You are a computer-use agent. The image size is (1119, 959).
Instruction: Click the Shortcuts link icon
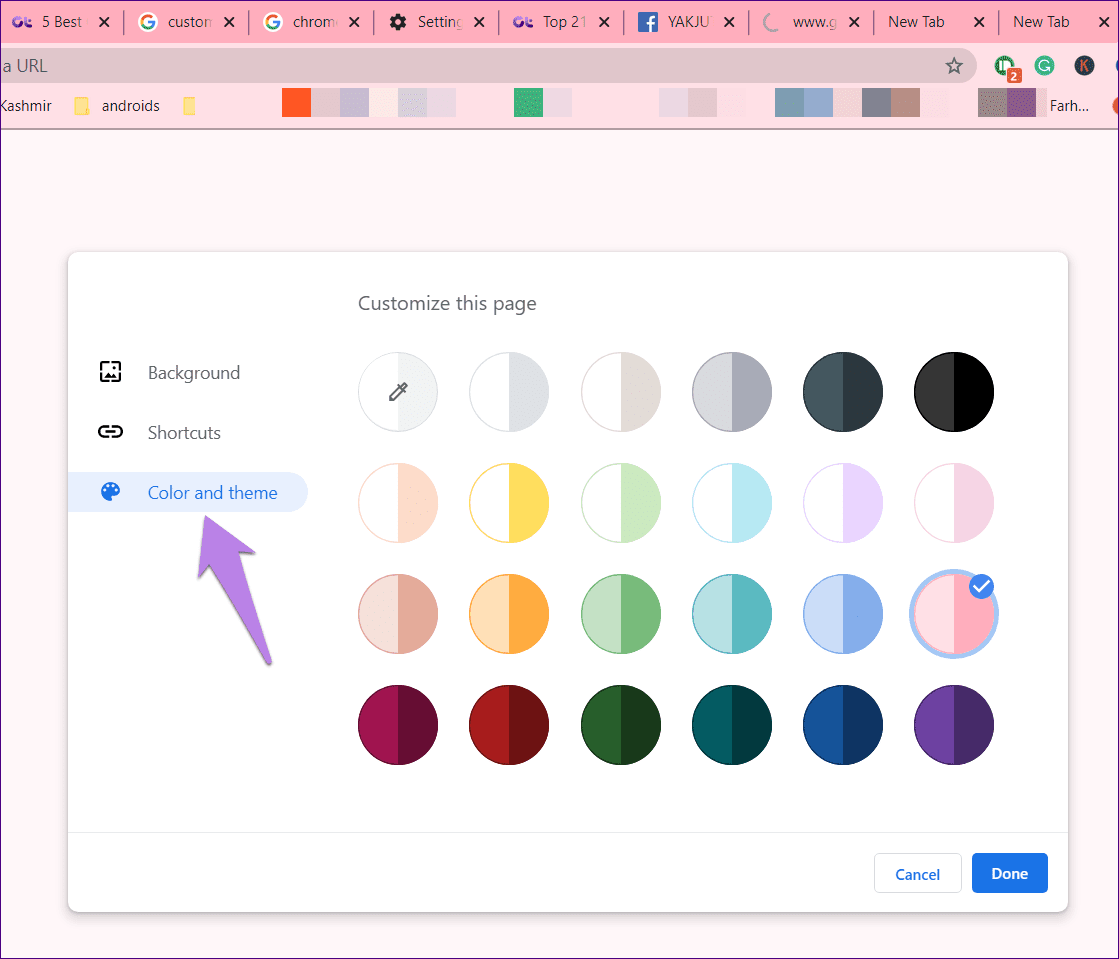[111, 432]
